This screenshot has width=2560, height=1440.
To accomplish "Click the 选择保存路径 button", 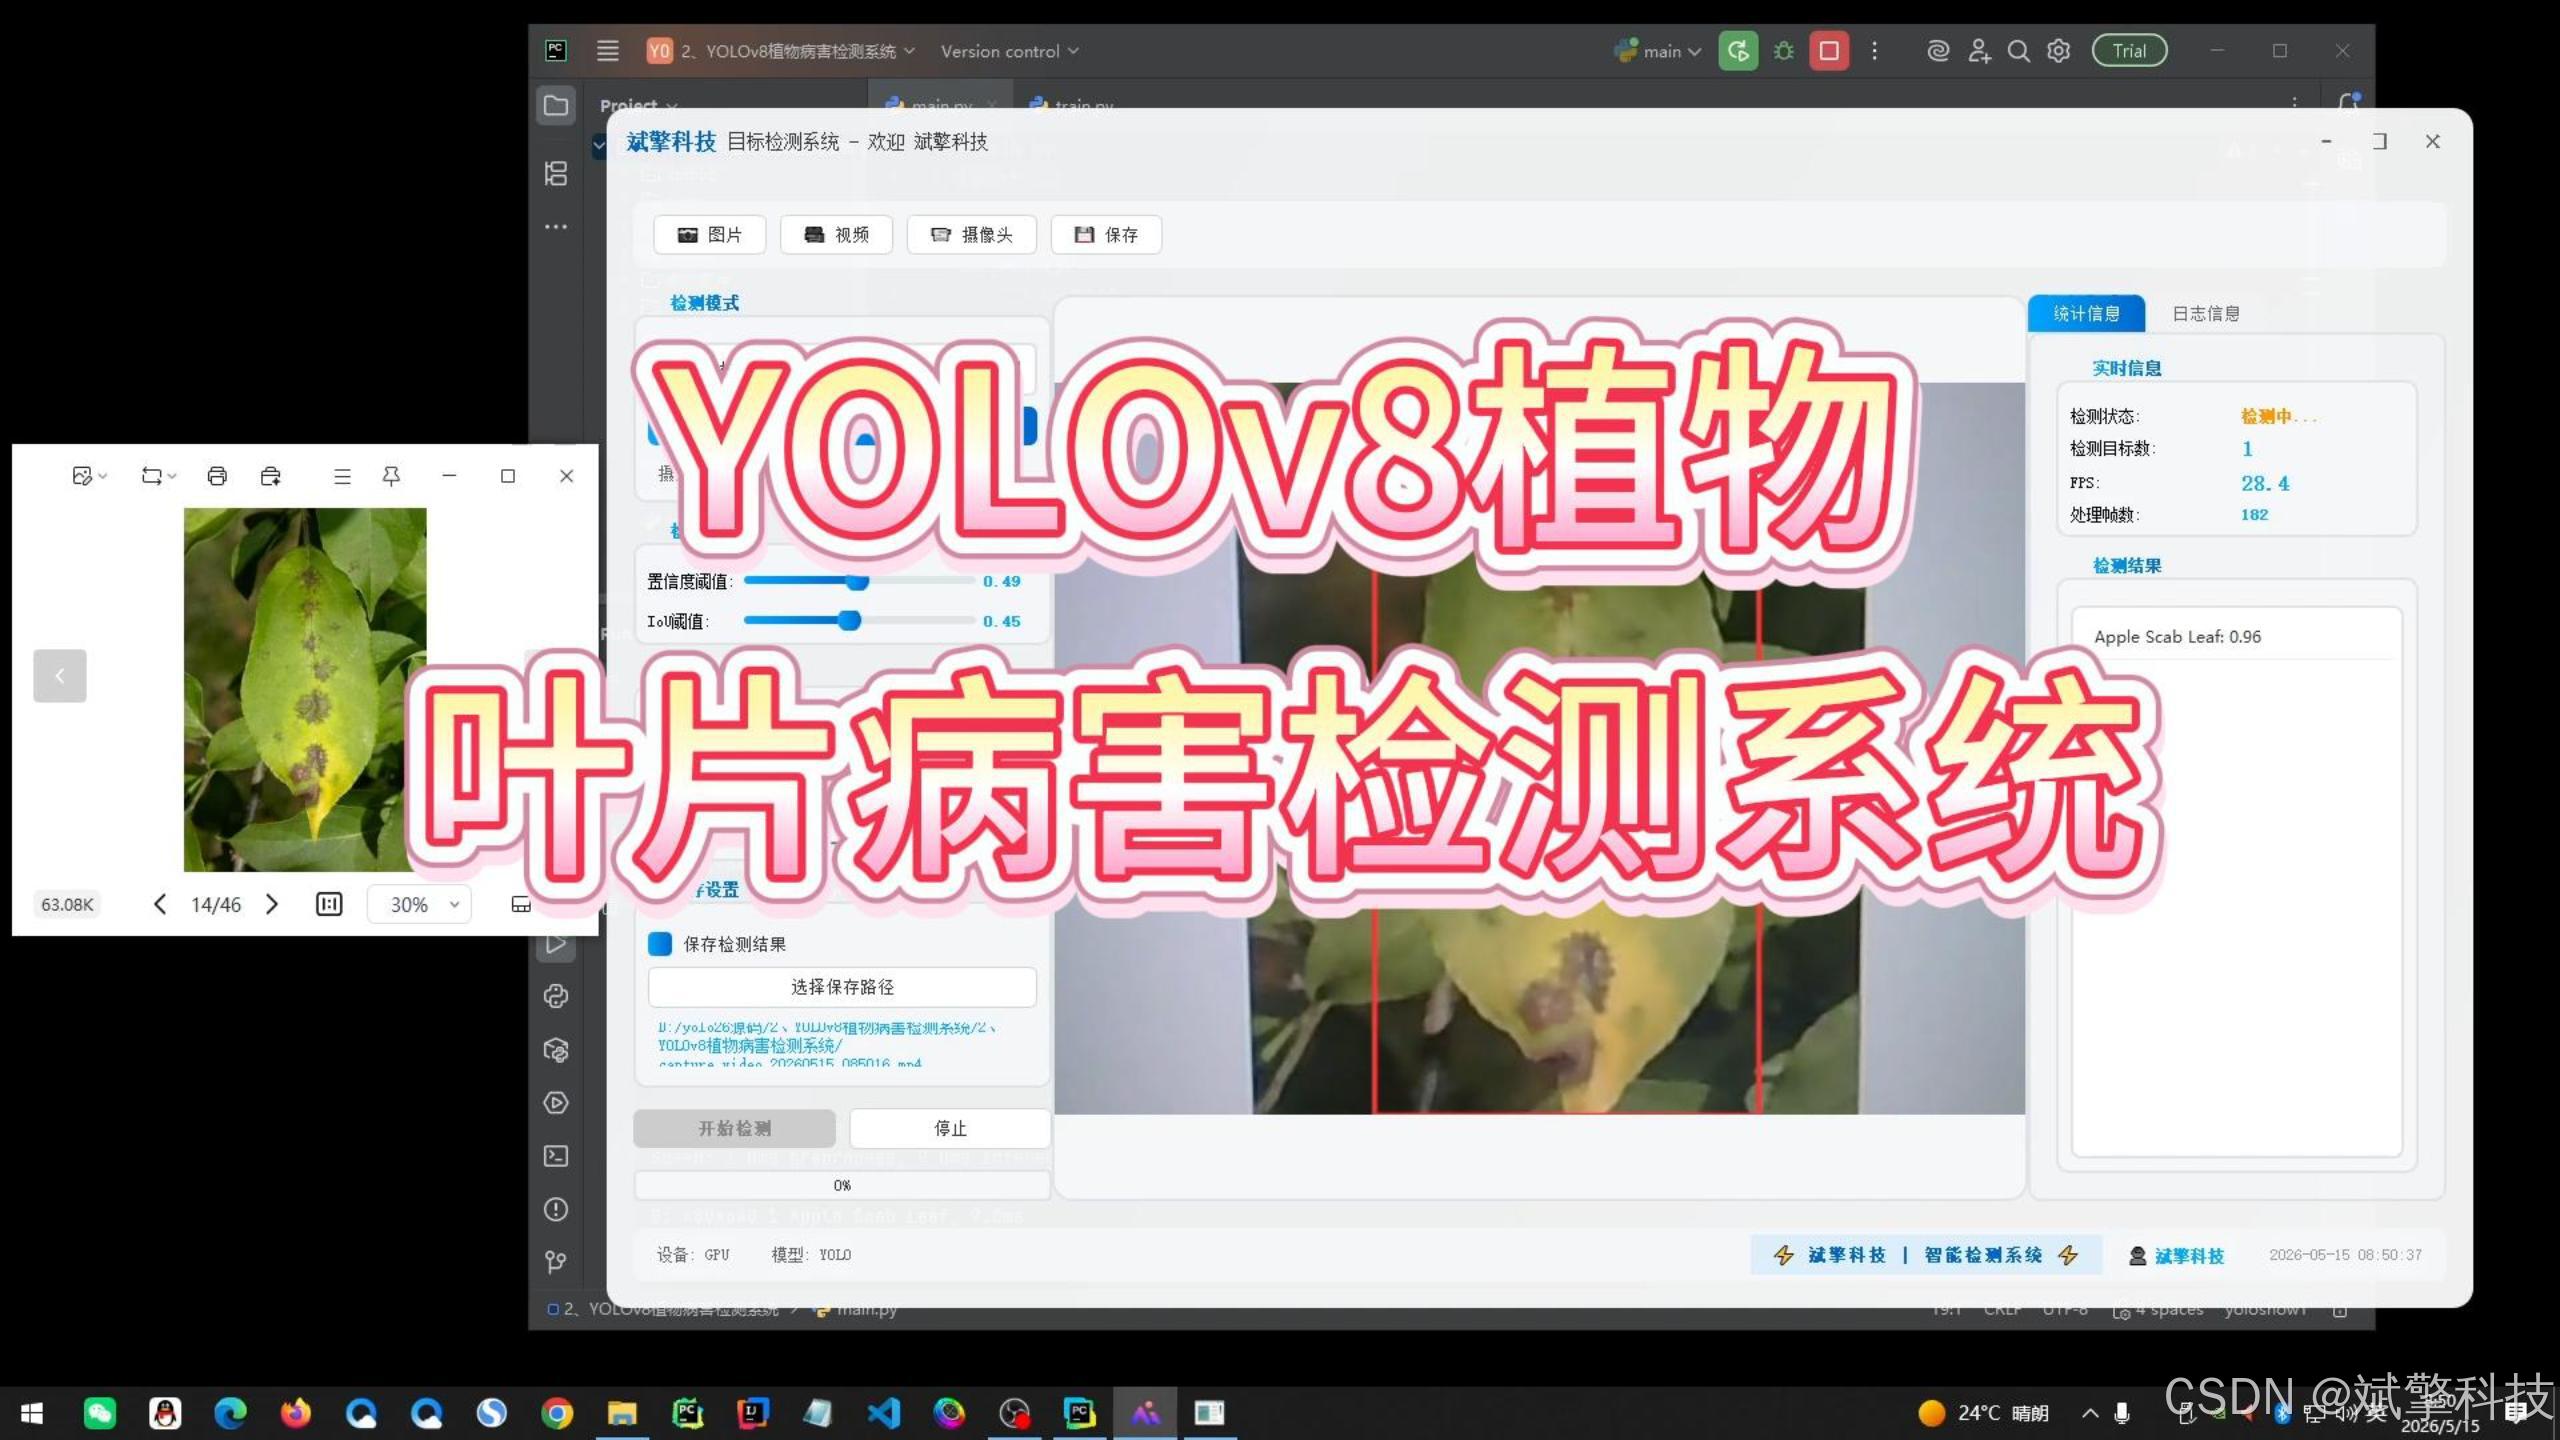I will pyautogui.click(x=842, y=987).
